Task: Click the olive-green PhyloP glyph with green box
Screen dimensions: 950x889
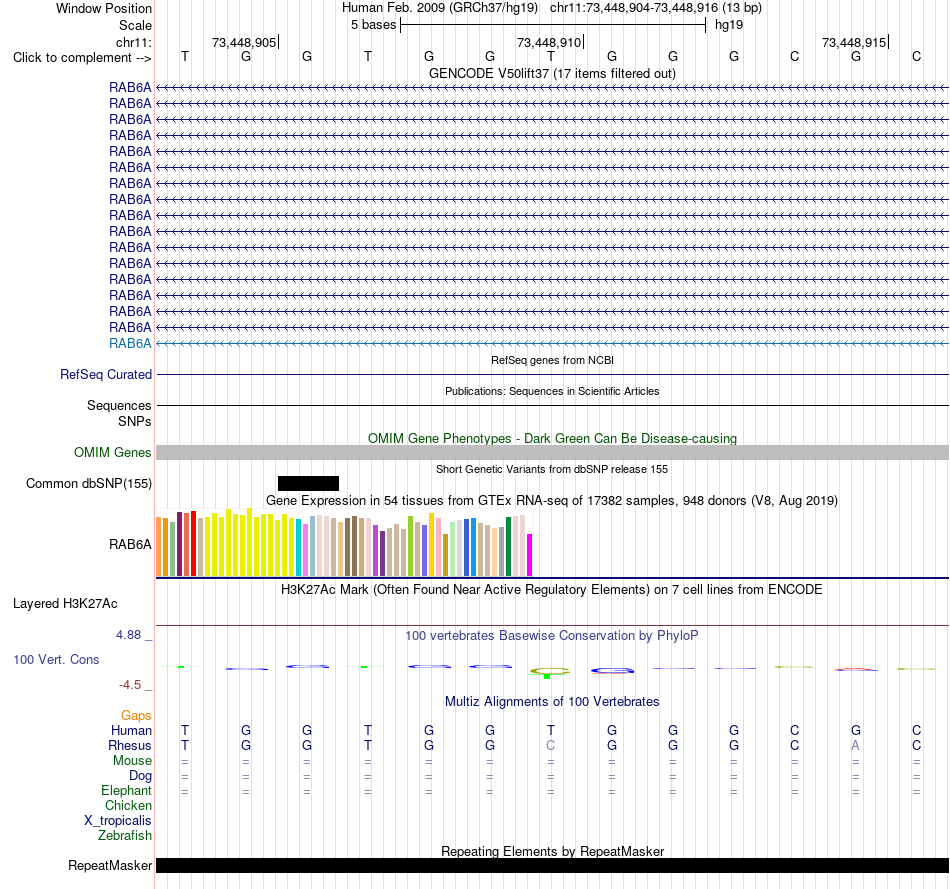Action: 550,672
